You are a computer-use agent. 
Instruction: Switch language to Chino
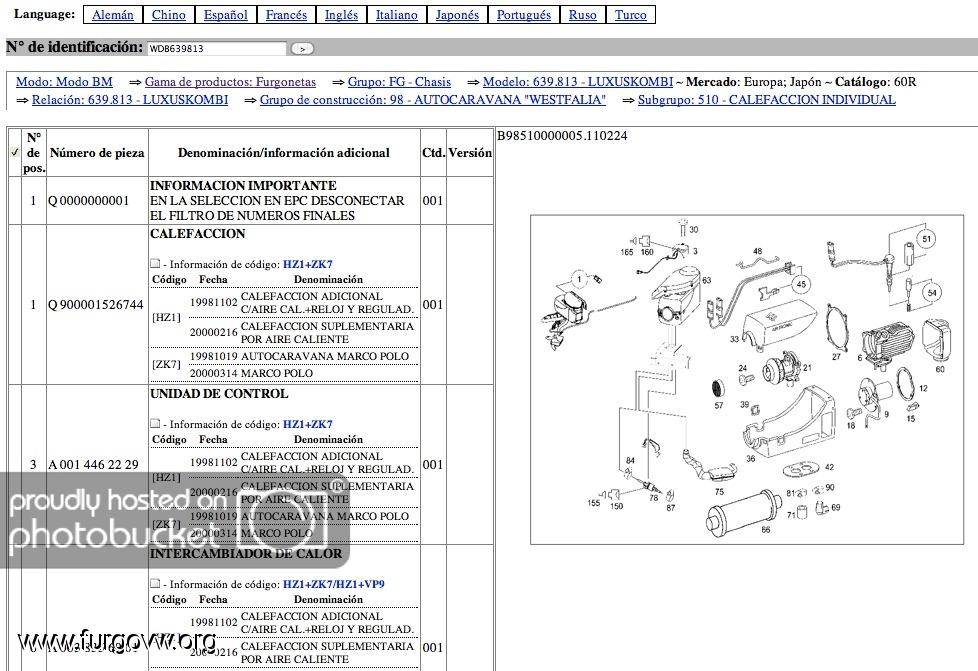[x=168, y=15]
